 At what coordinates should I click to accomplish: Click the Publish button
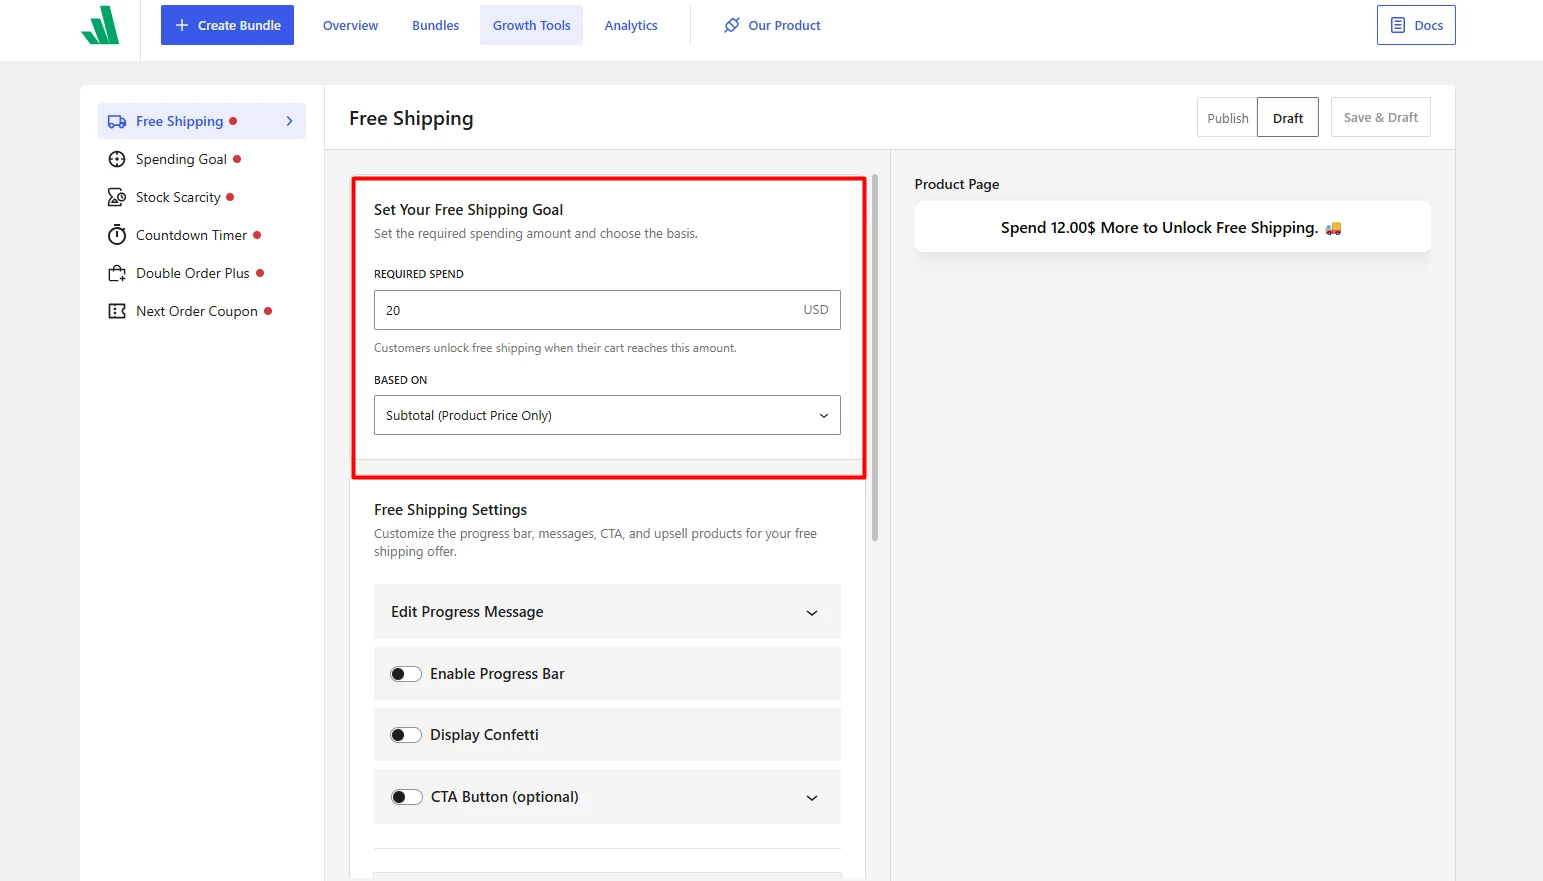point(1227,118)
